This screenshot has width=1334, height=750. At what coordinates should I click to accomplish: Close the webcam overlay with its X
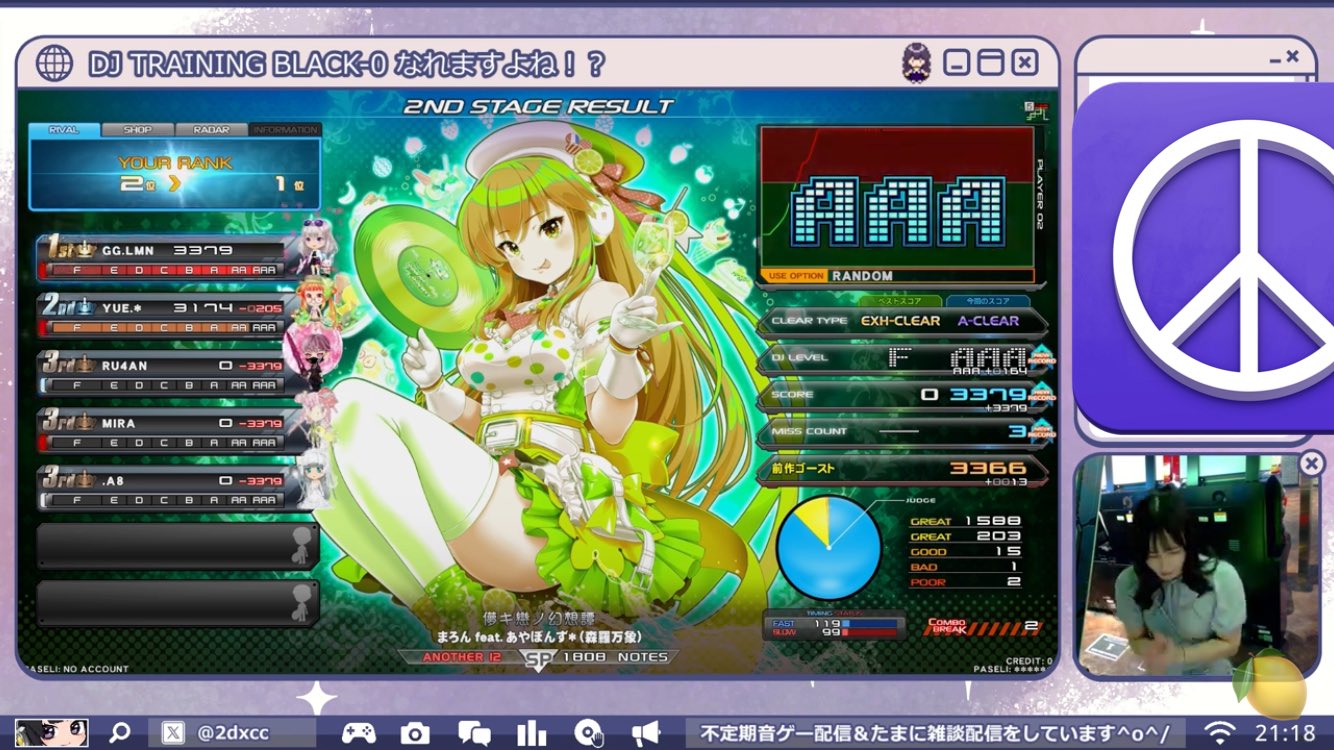1311,463
